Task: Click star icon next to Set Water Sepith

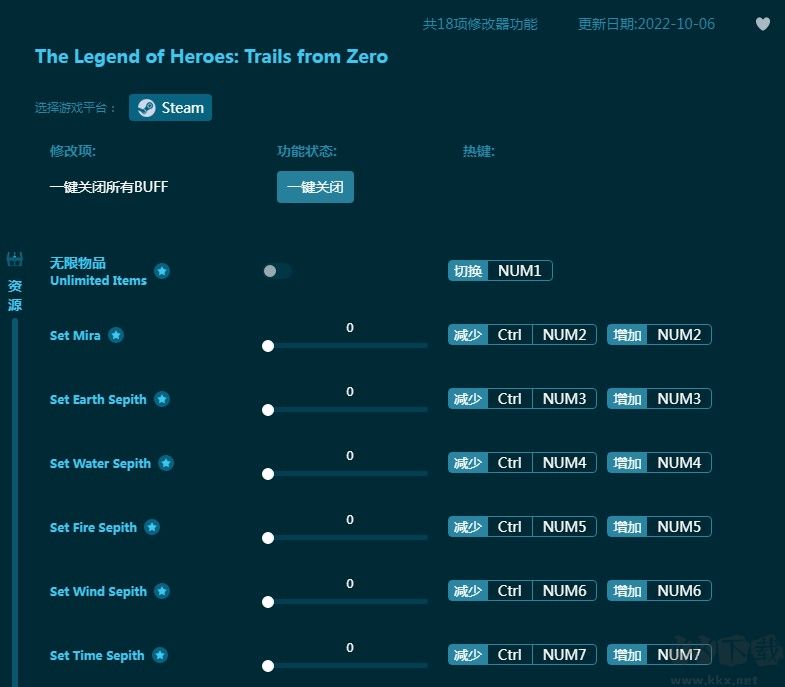Action: coord(166,463)
